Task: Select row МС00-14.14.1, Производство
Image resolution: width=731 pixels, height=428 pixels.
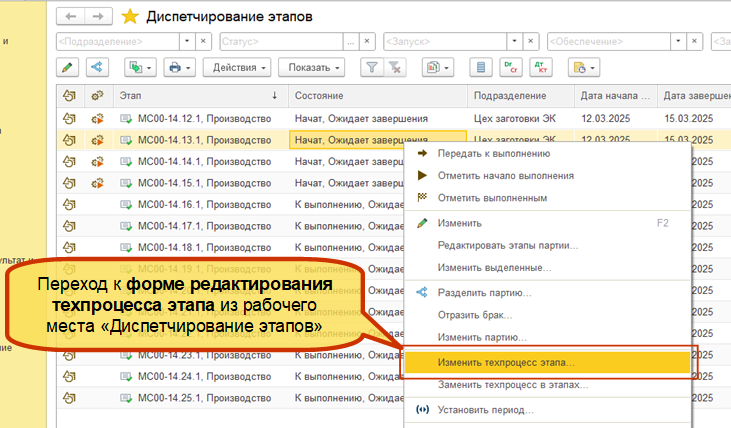Action: [x=204, y=161]
